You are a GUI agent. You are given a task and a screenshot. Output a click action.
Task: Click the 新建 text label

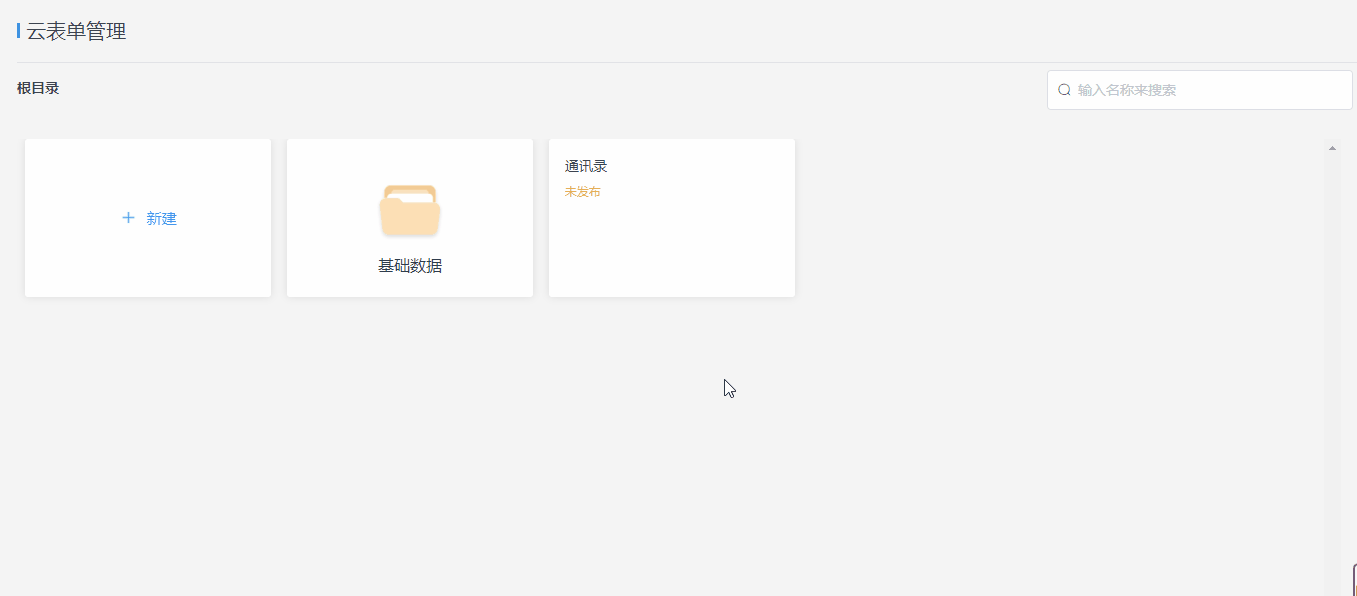(161, 219)
